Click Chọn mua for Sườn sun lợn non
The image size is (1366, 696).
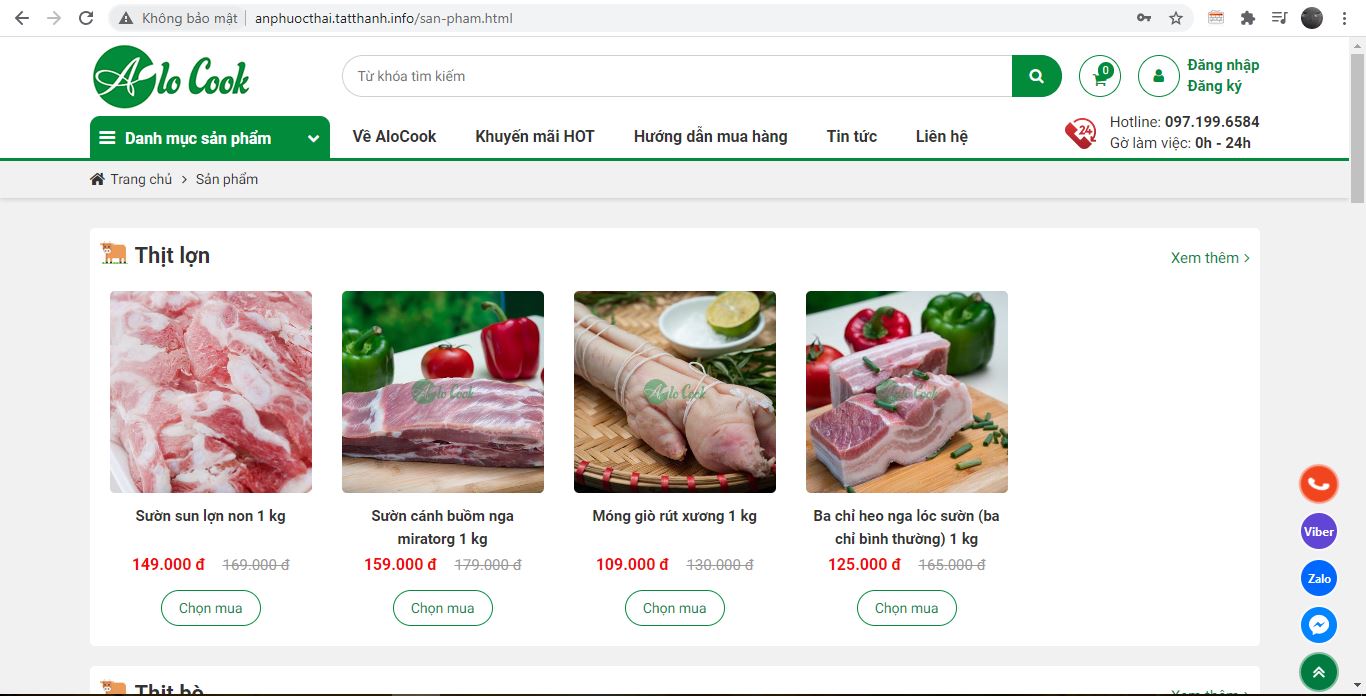click(x=210, y=608)
